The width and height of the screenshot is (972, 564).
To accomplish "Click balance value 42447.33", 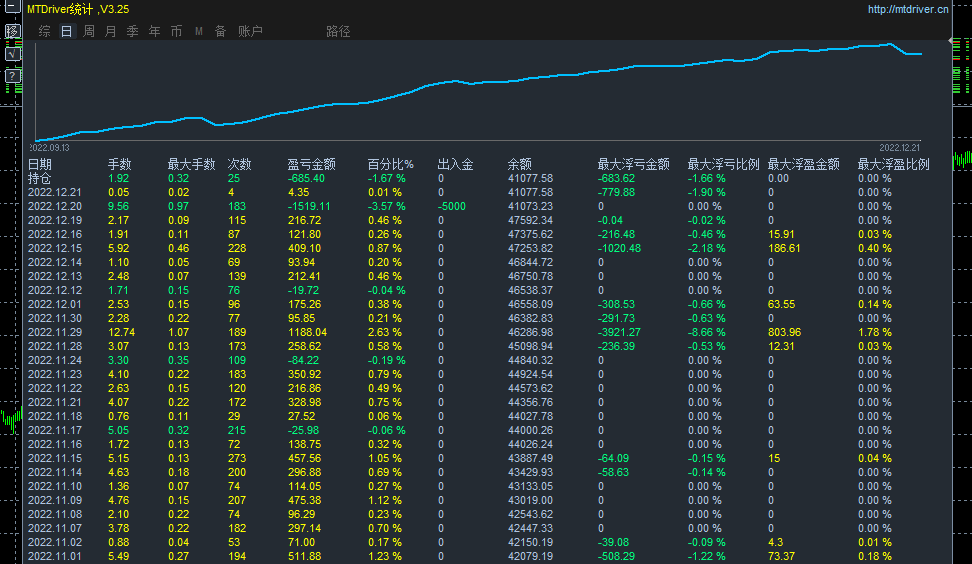I will point(531,529).
